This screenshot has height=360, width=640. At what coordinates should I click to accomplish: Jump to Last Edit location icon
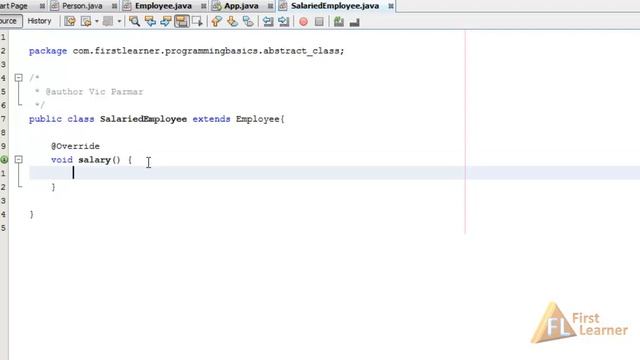tap(70, 21)
